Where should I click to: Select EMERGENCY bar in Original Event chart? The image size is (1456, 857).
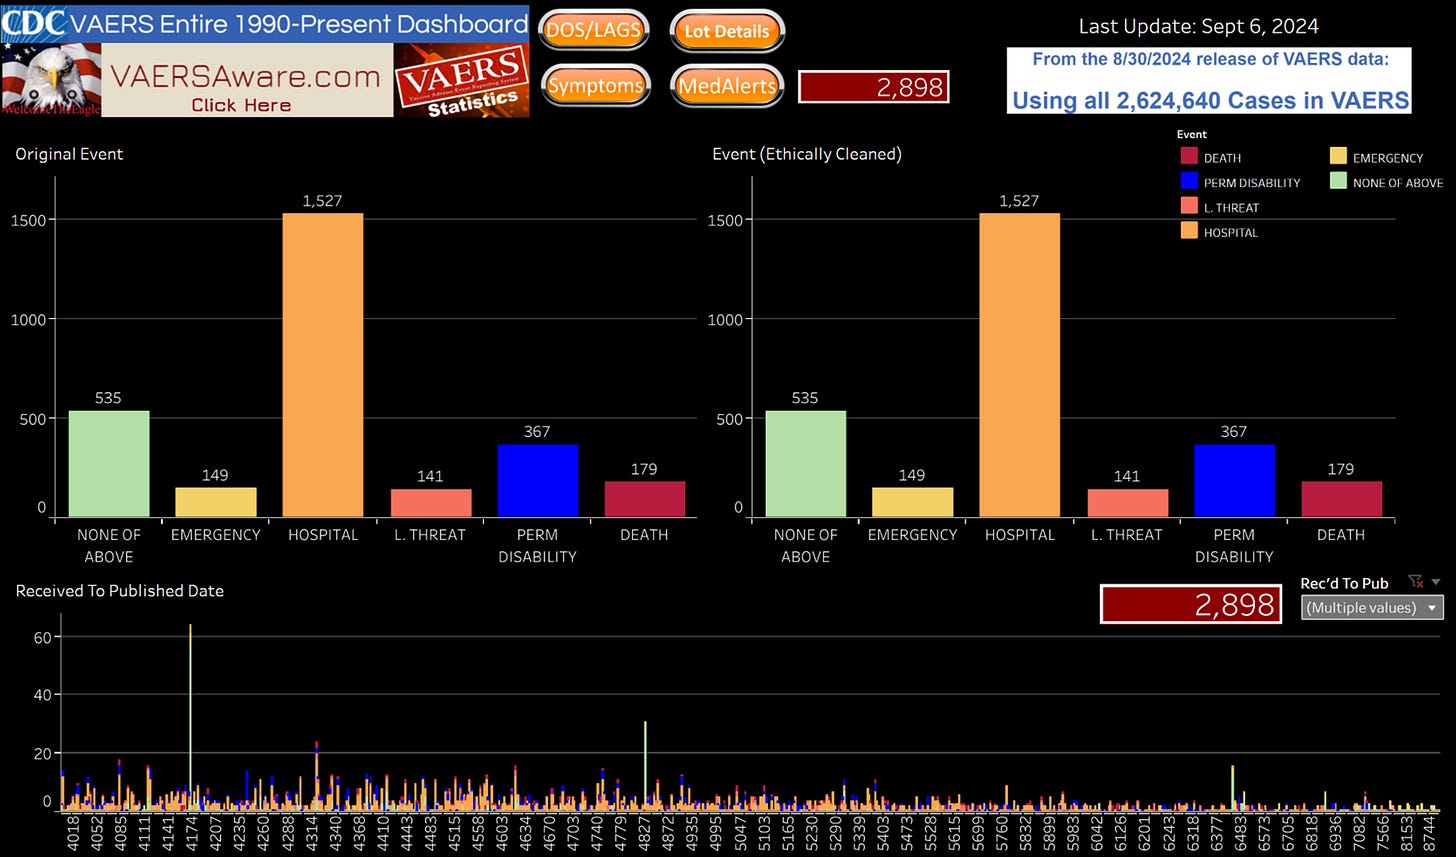pyautogui.click(x=215, y=502)
